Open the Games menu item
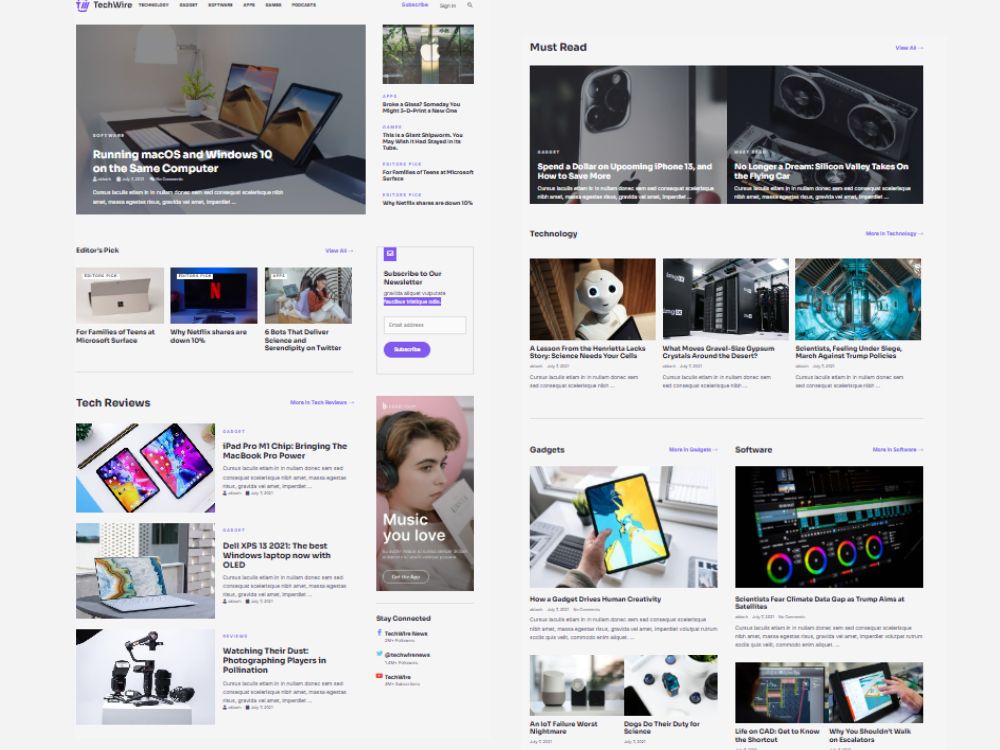This screenshot has width=1000, height=750. [x=274, y=5]
